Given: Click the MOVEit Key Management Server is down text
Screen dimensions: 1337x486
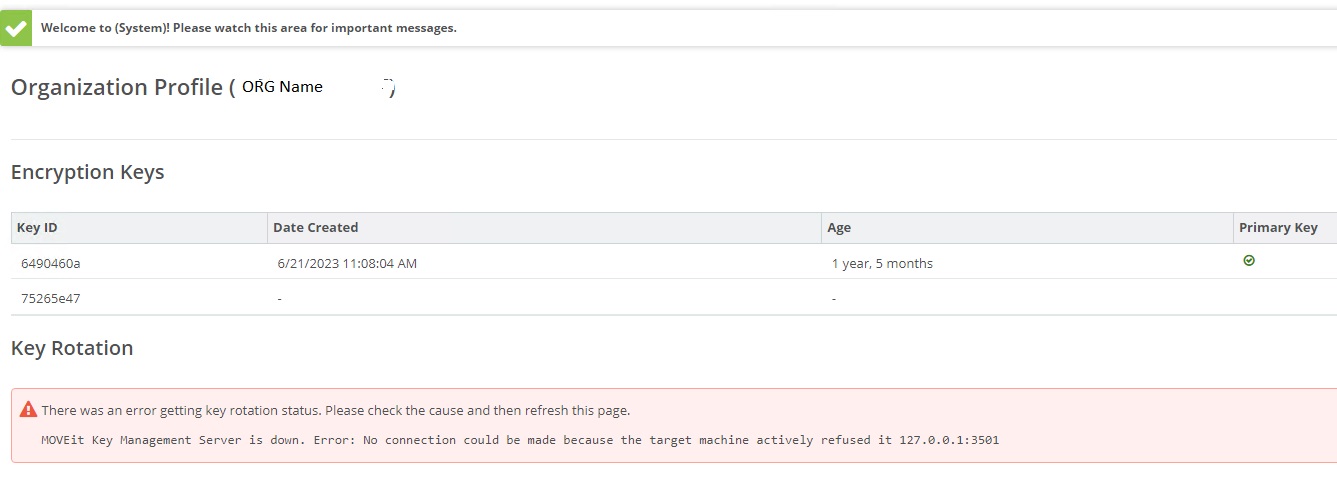Looking at the screenshot, I should tap(520, 440).
